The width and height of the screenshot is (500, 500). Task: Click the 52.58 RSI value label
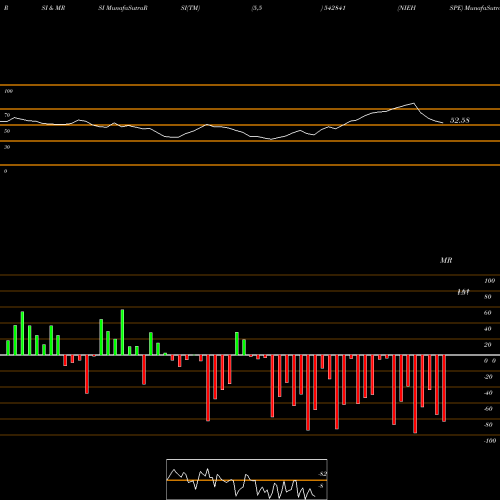click(460, 120)
